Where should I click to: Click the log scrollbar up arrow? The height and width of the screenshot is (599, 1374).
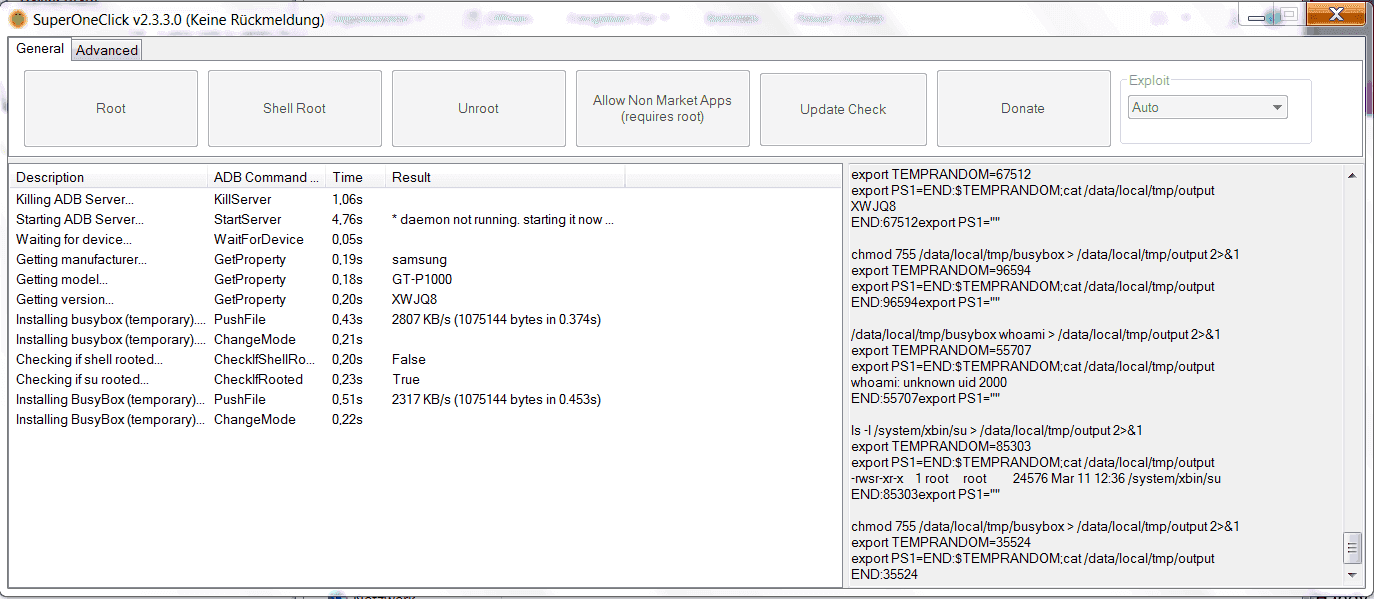tap(1352, 175)
